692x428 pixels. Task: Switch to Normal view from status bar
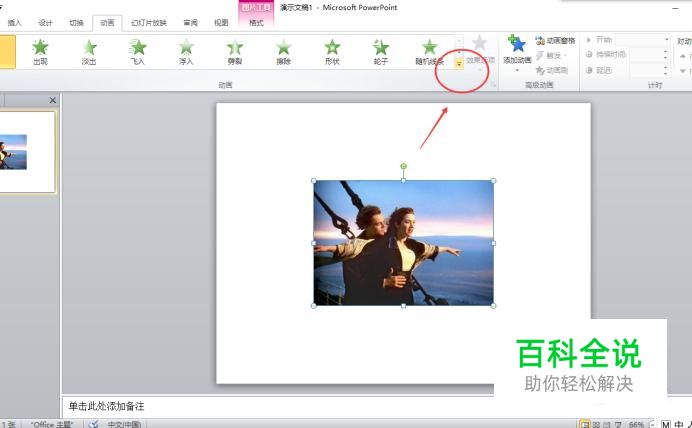584,424
